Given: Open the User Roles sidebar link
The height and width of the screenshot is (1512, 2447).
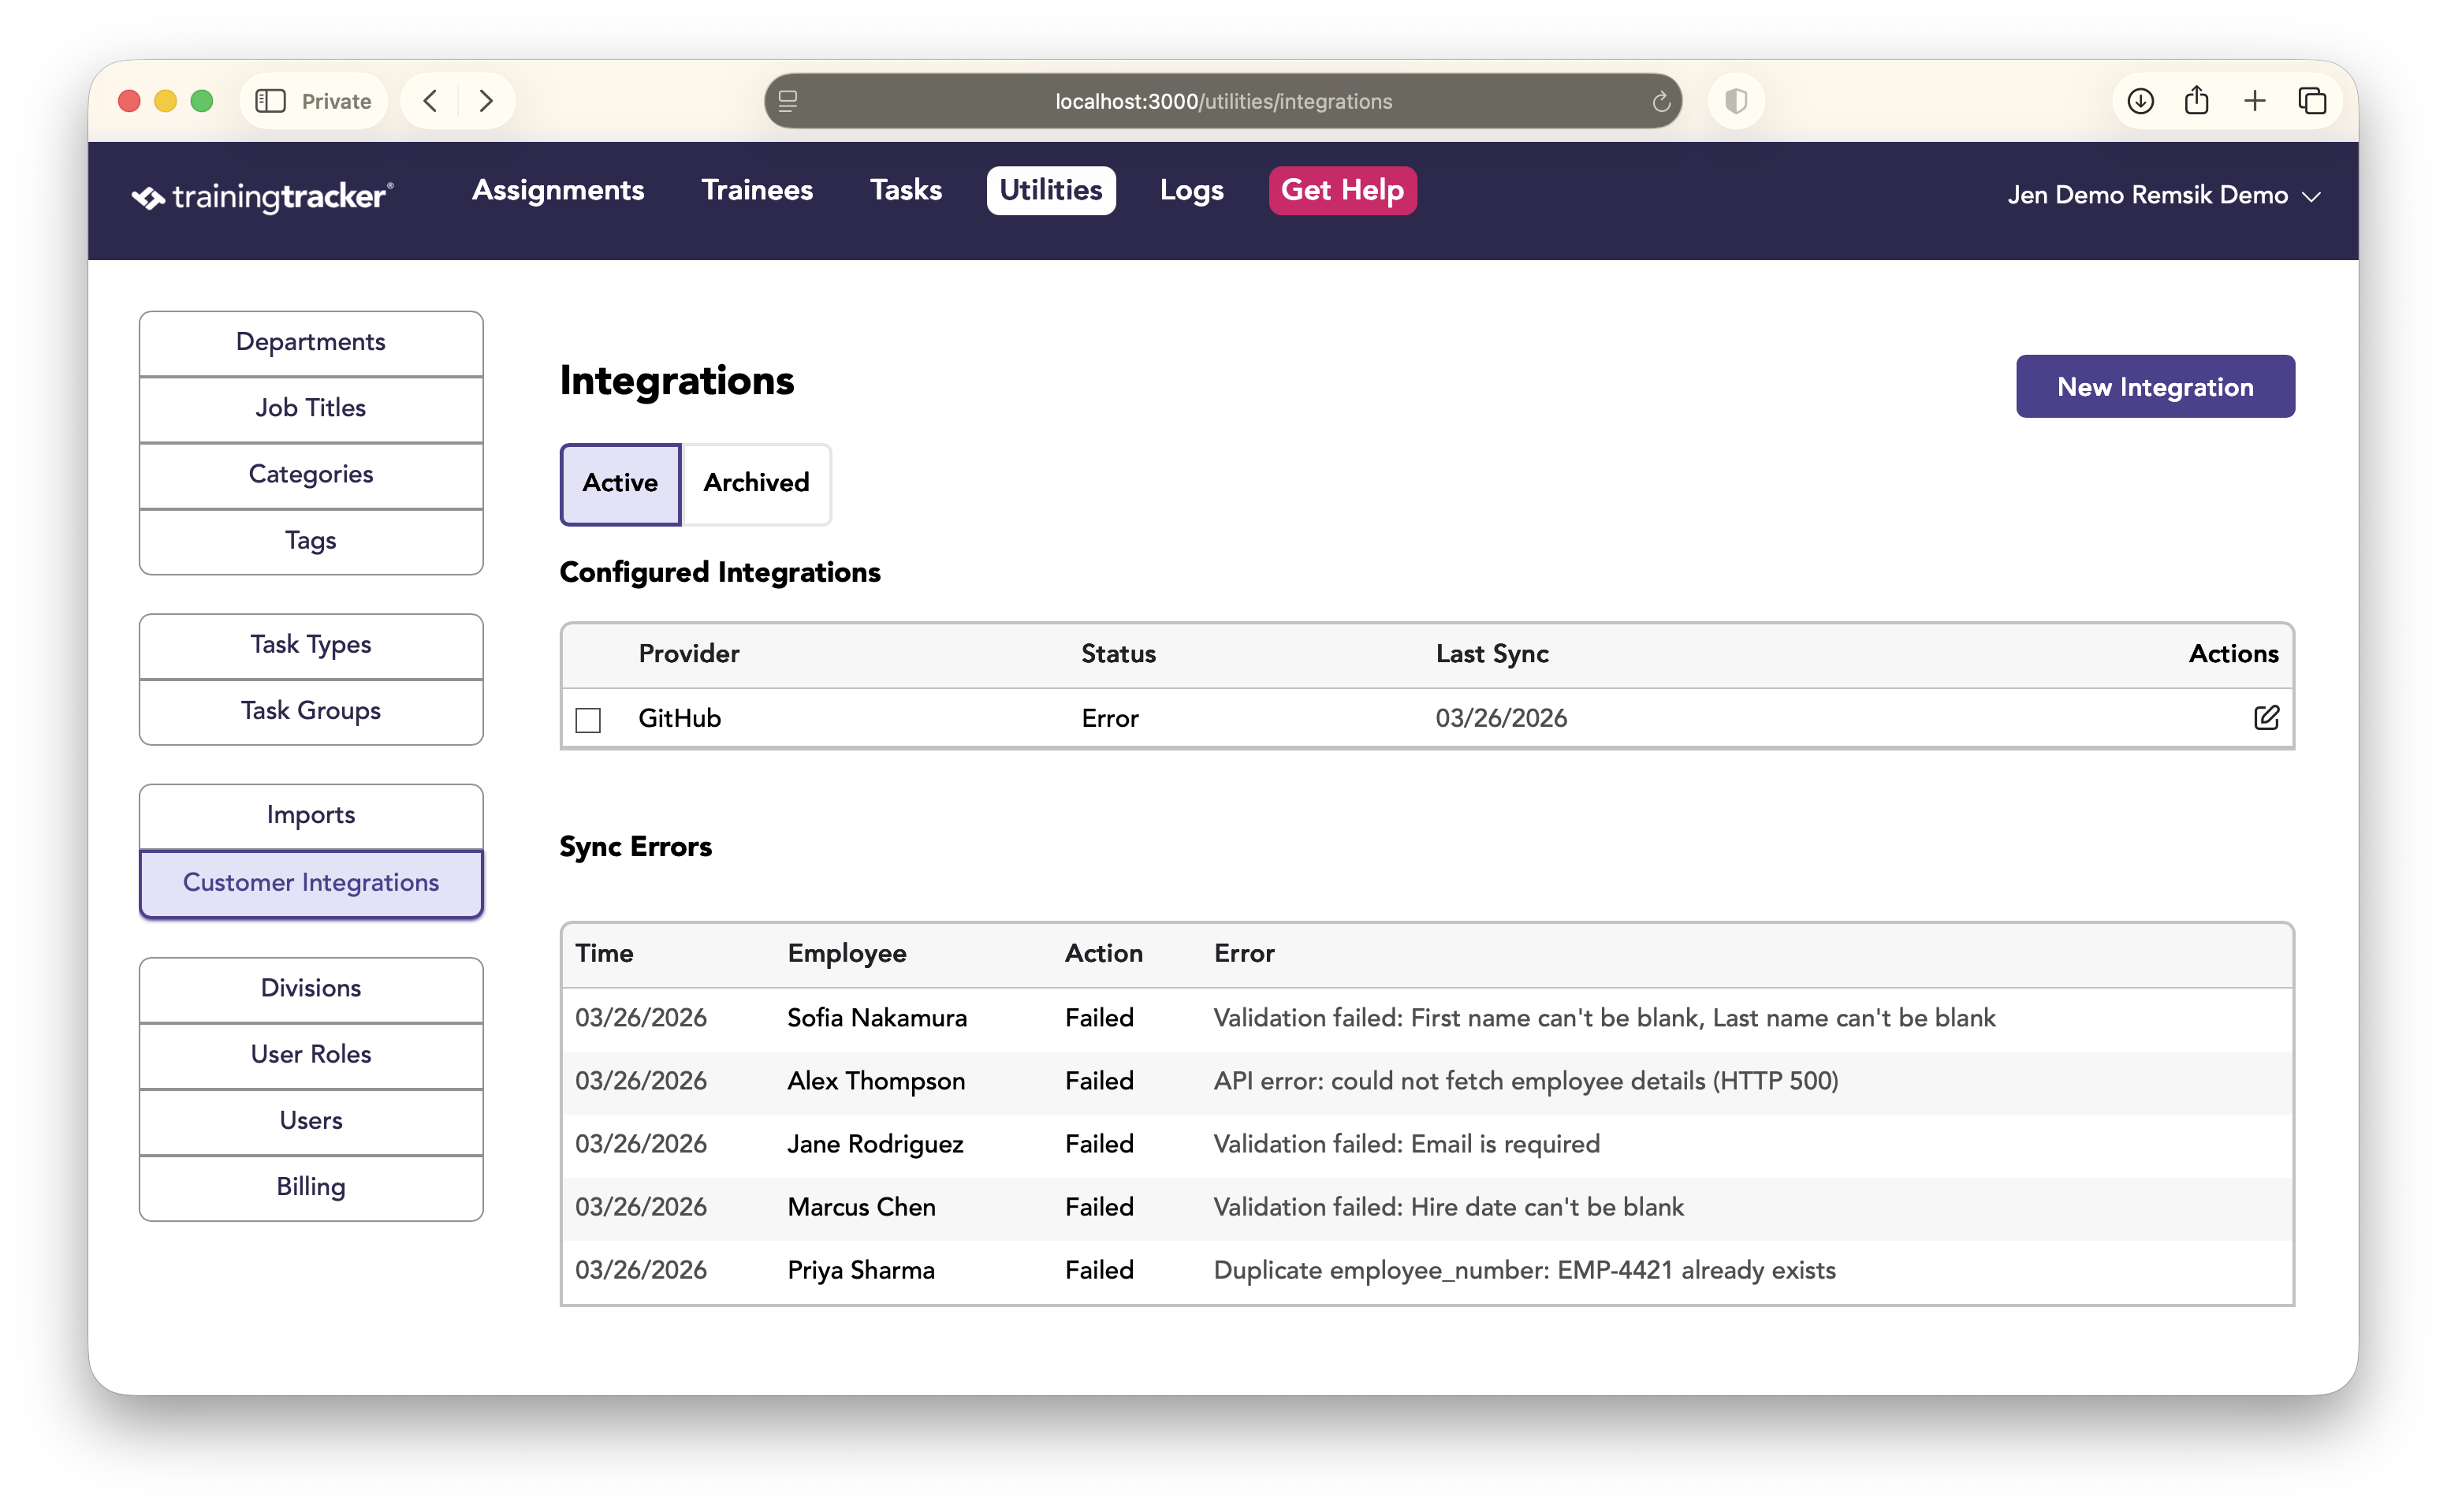Looking at the screenshot, I should pos(311,1055).
